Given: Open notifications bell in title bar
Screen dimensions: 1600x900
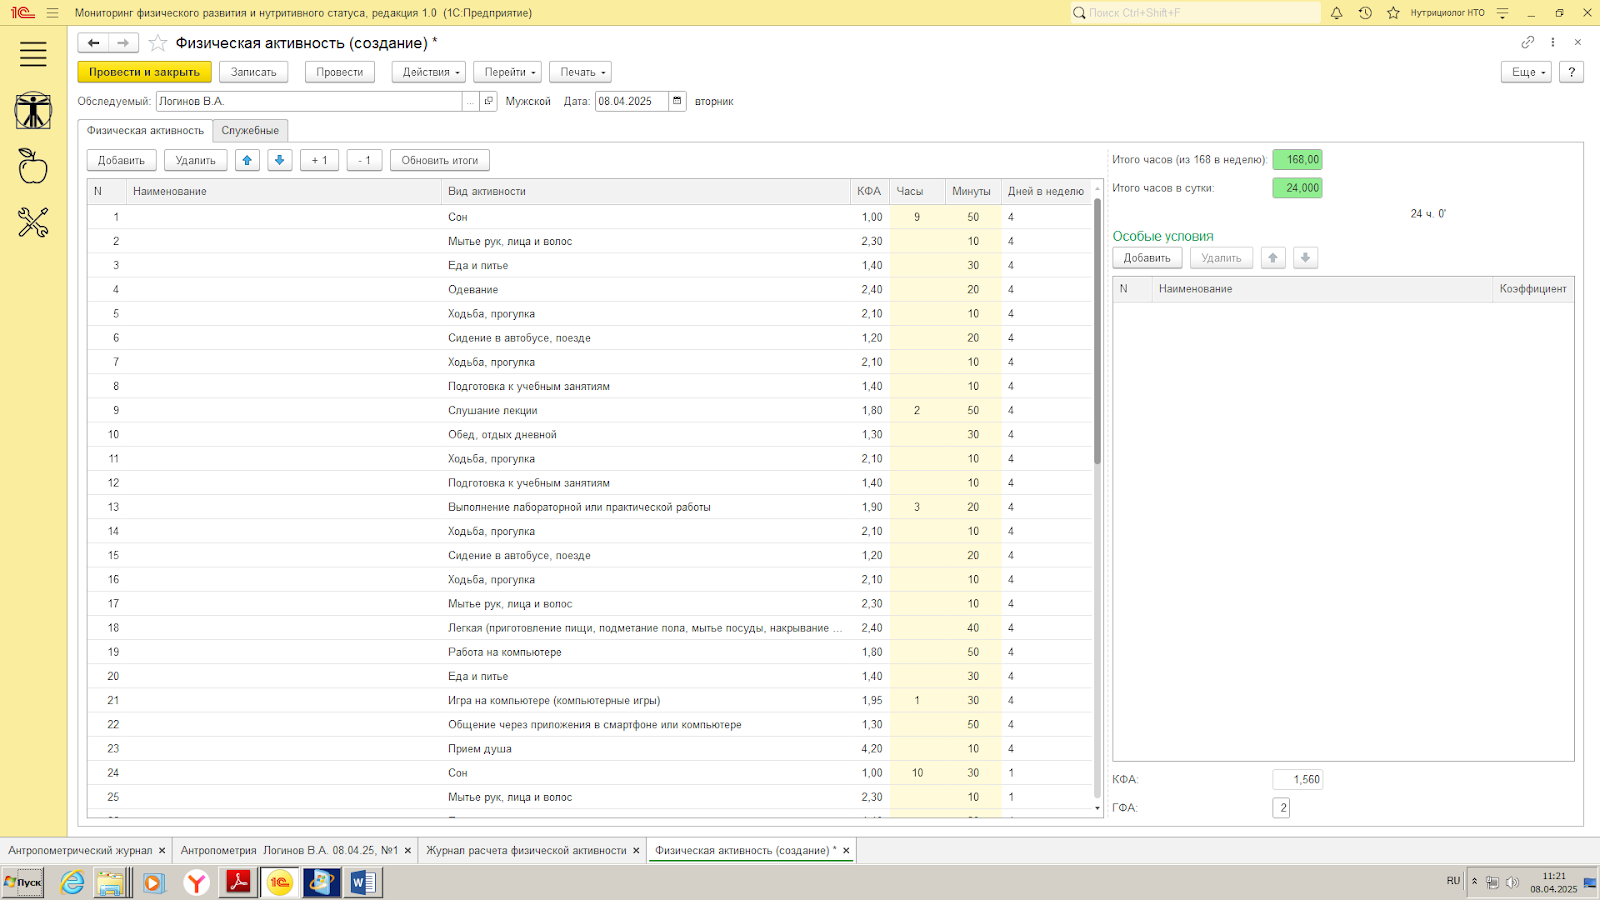Looking at the screenshot, I should pos(1336,13).
